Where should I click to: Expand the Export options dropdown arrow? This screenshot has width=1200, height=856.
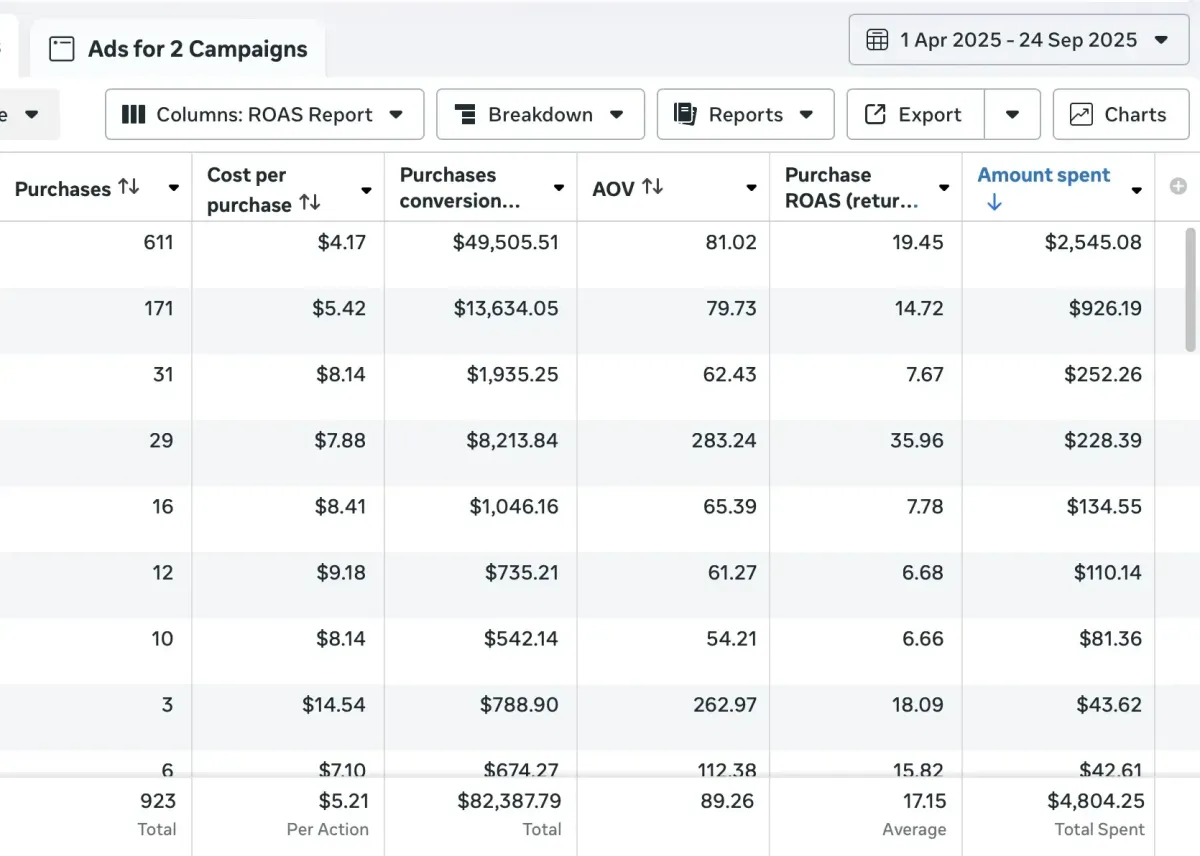coord(1012,115)
